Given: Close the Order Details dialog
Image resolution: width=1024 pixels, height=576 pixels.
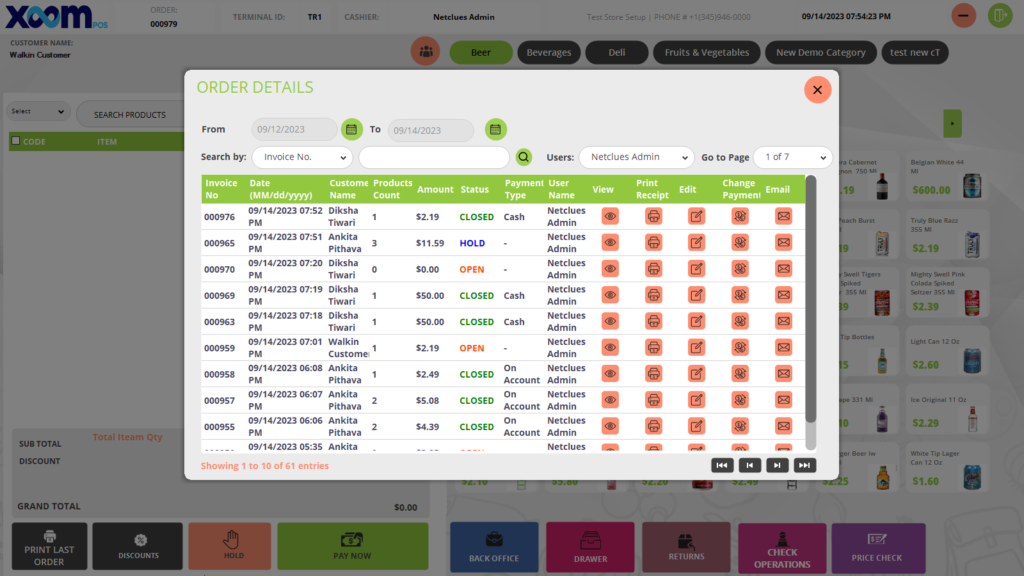Looking at the screenshot, I should pos(817,90).
